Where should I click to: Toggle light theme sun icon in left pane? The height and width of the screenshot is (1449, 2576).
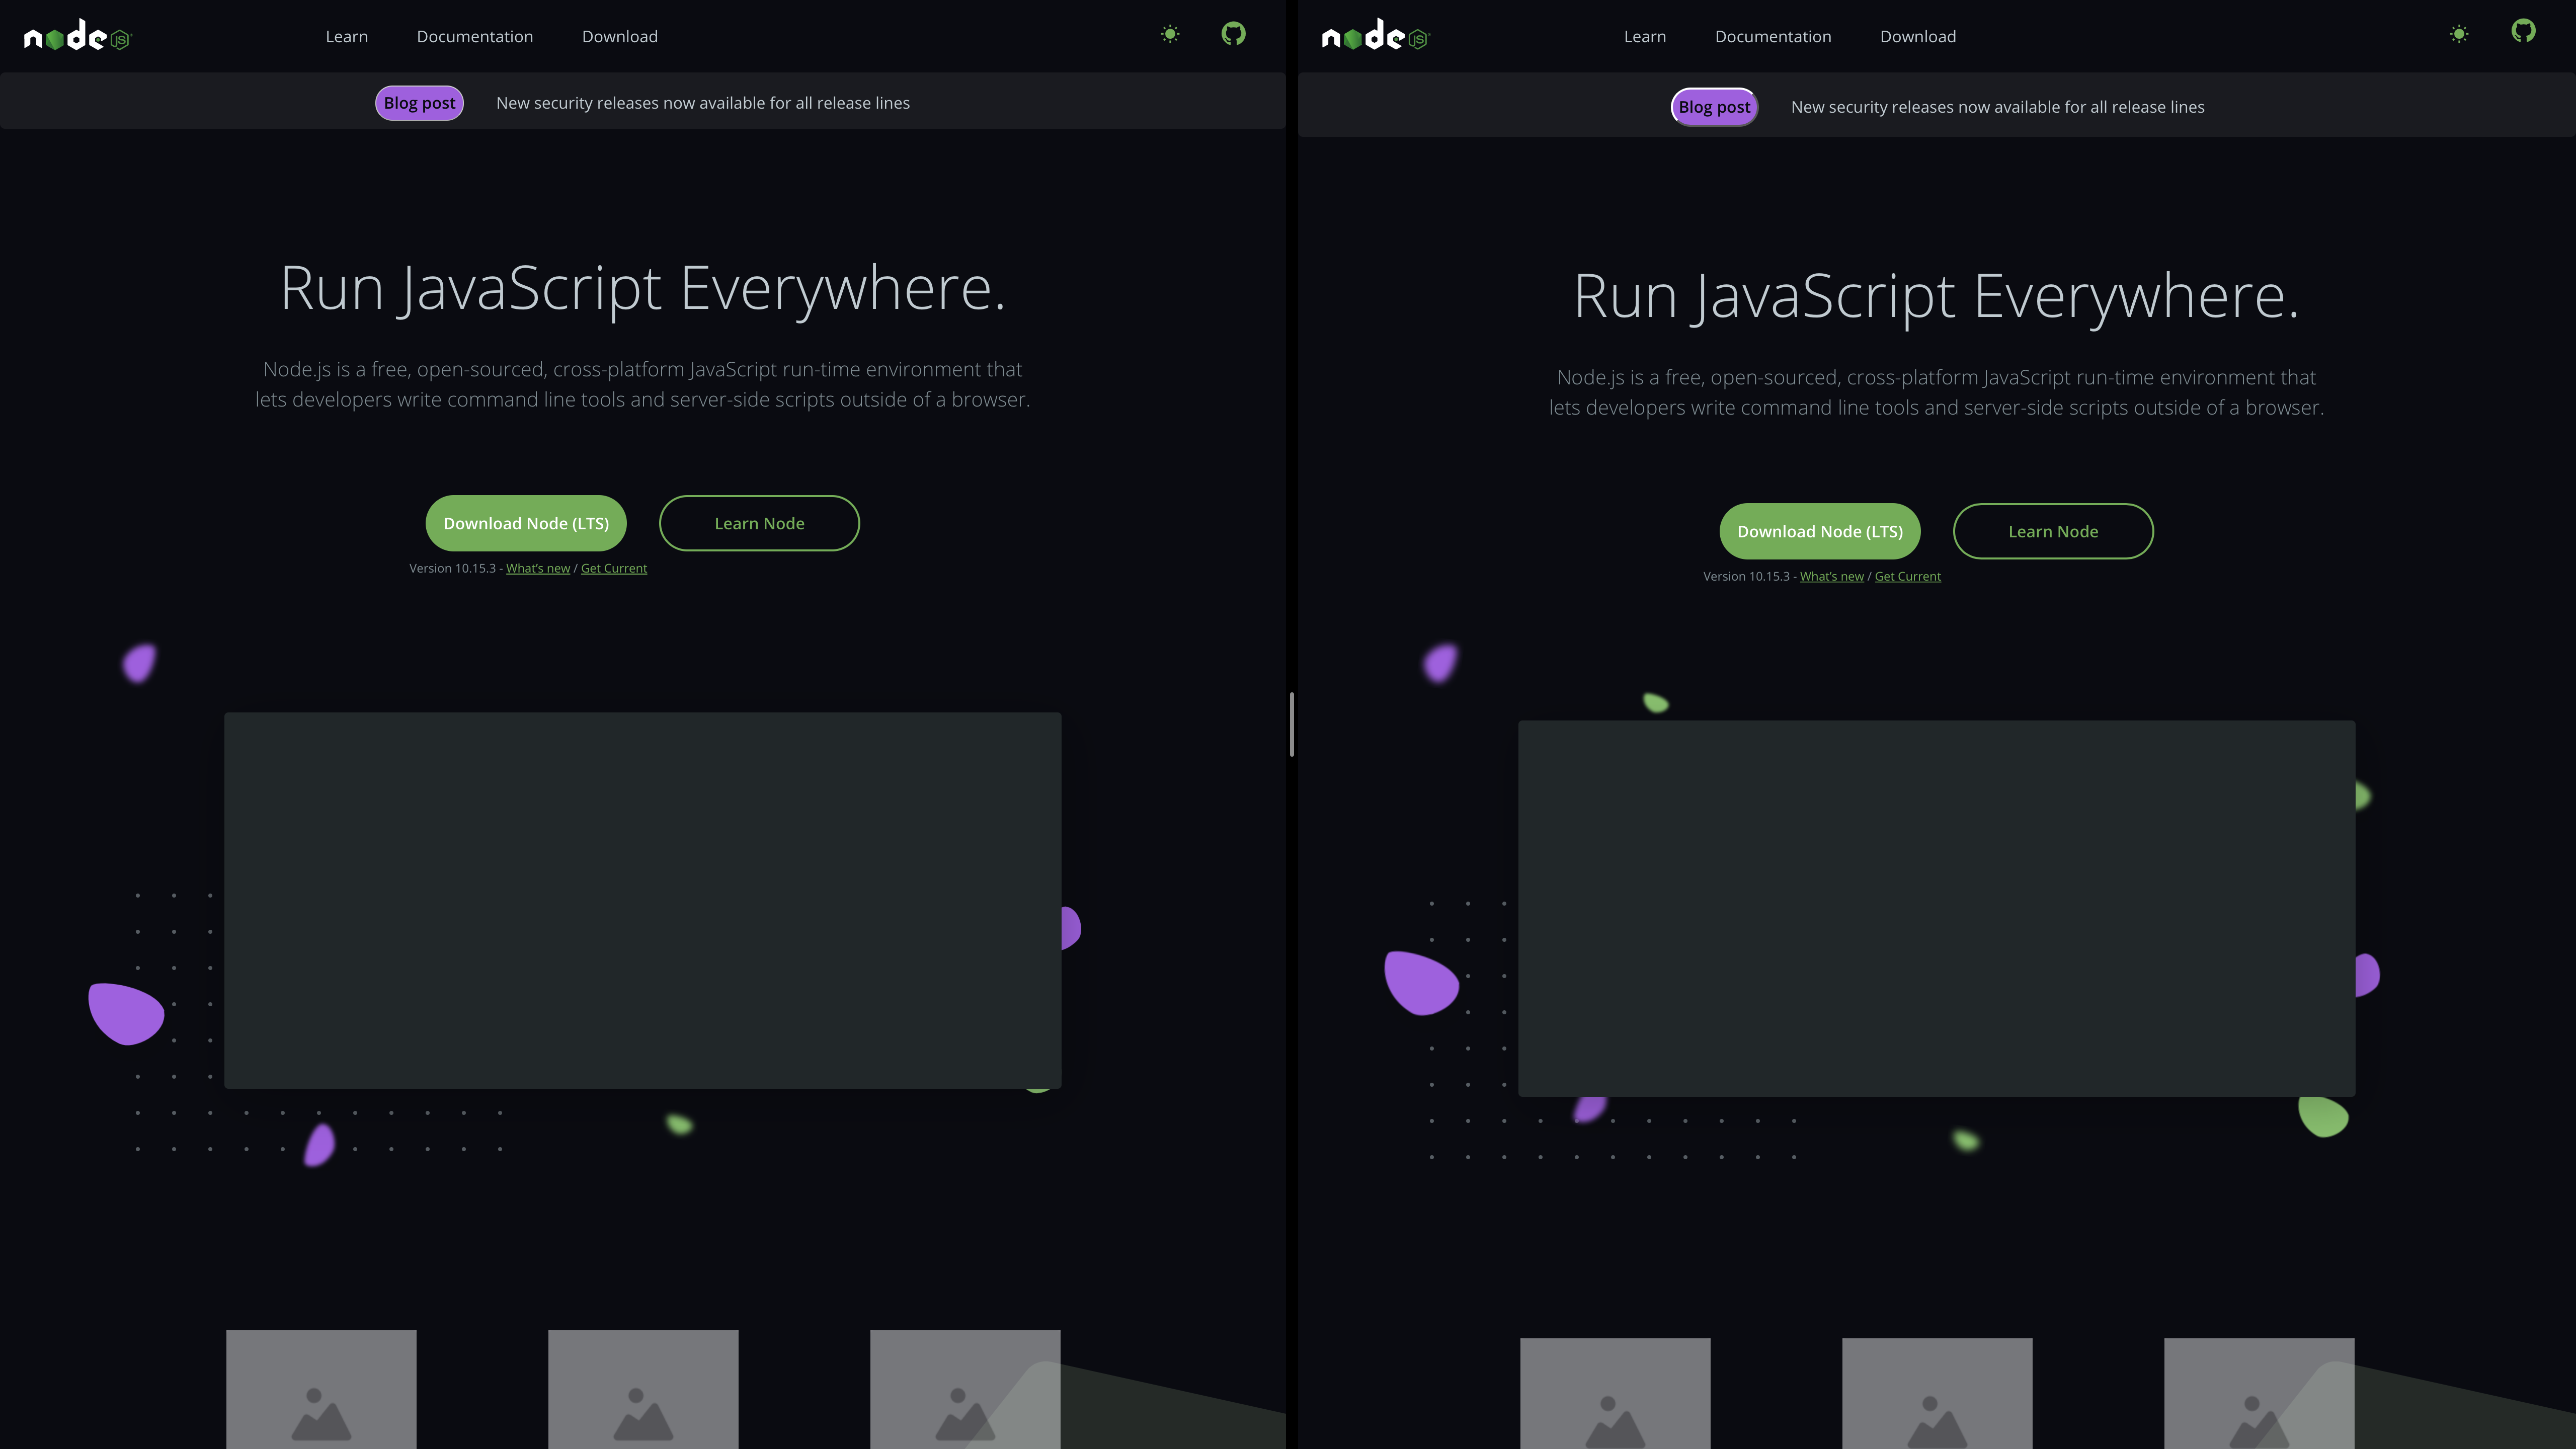[1170, 35]
